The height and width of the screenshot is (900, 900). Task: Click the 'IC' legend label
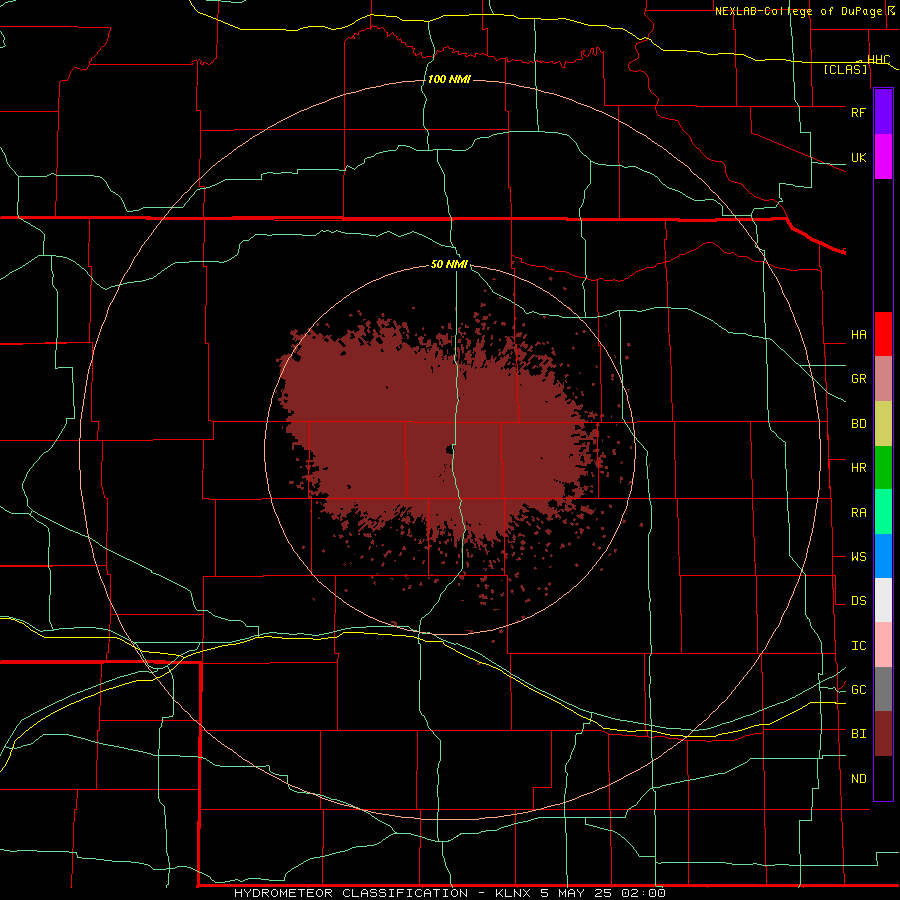pos(858,646)
